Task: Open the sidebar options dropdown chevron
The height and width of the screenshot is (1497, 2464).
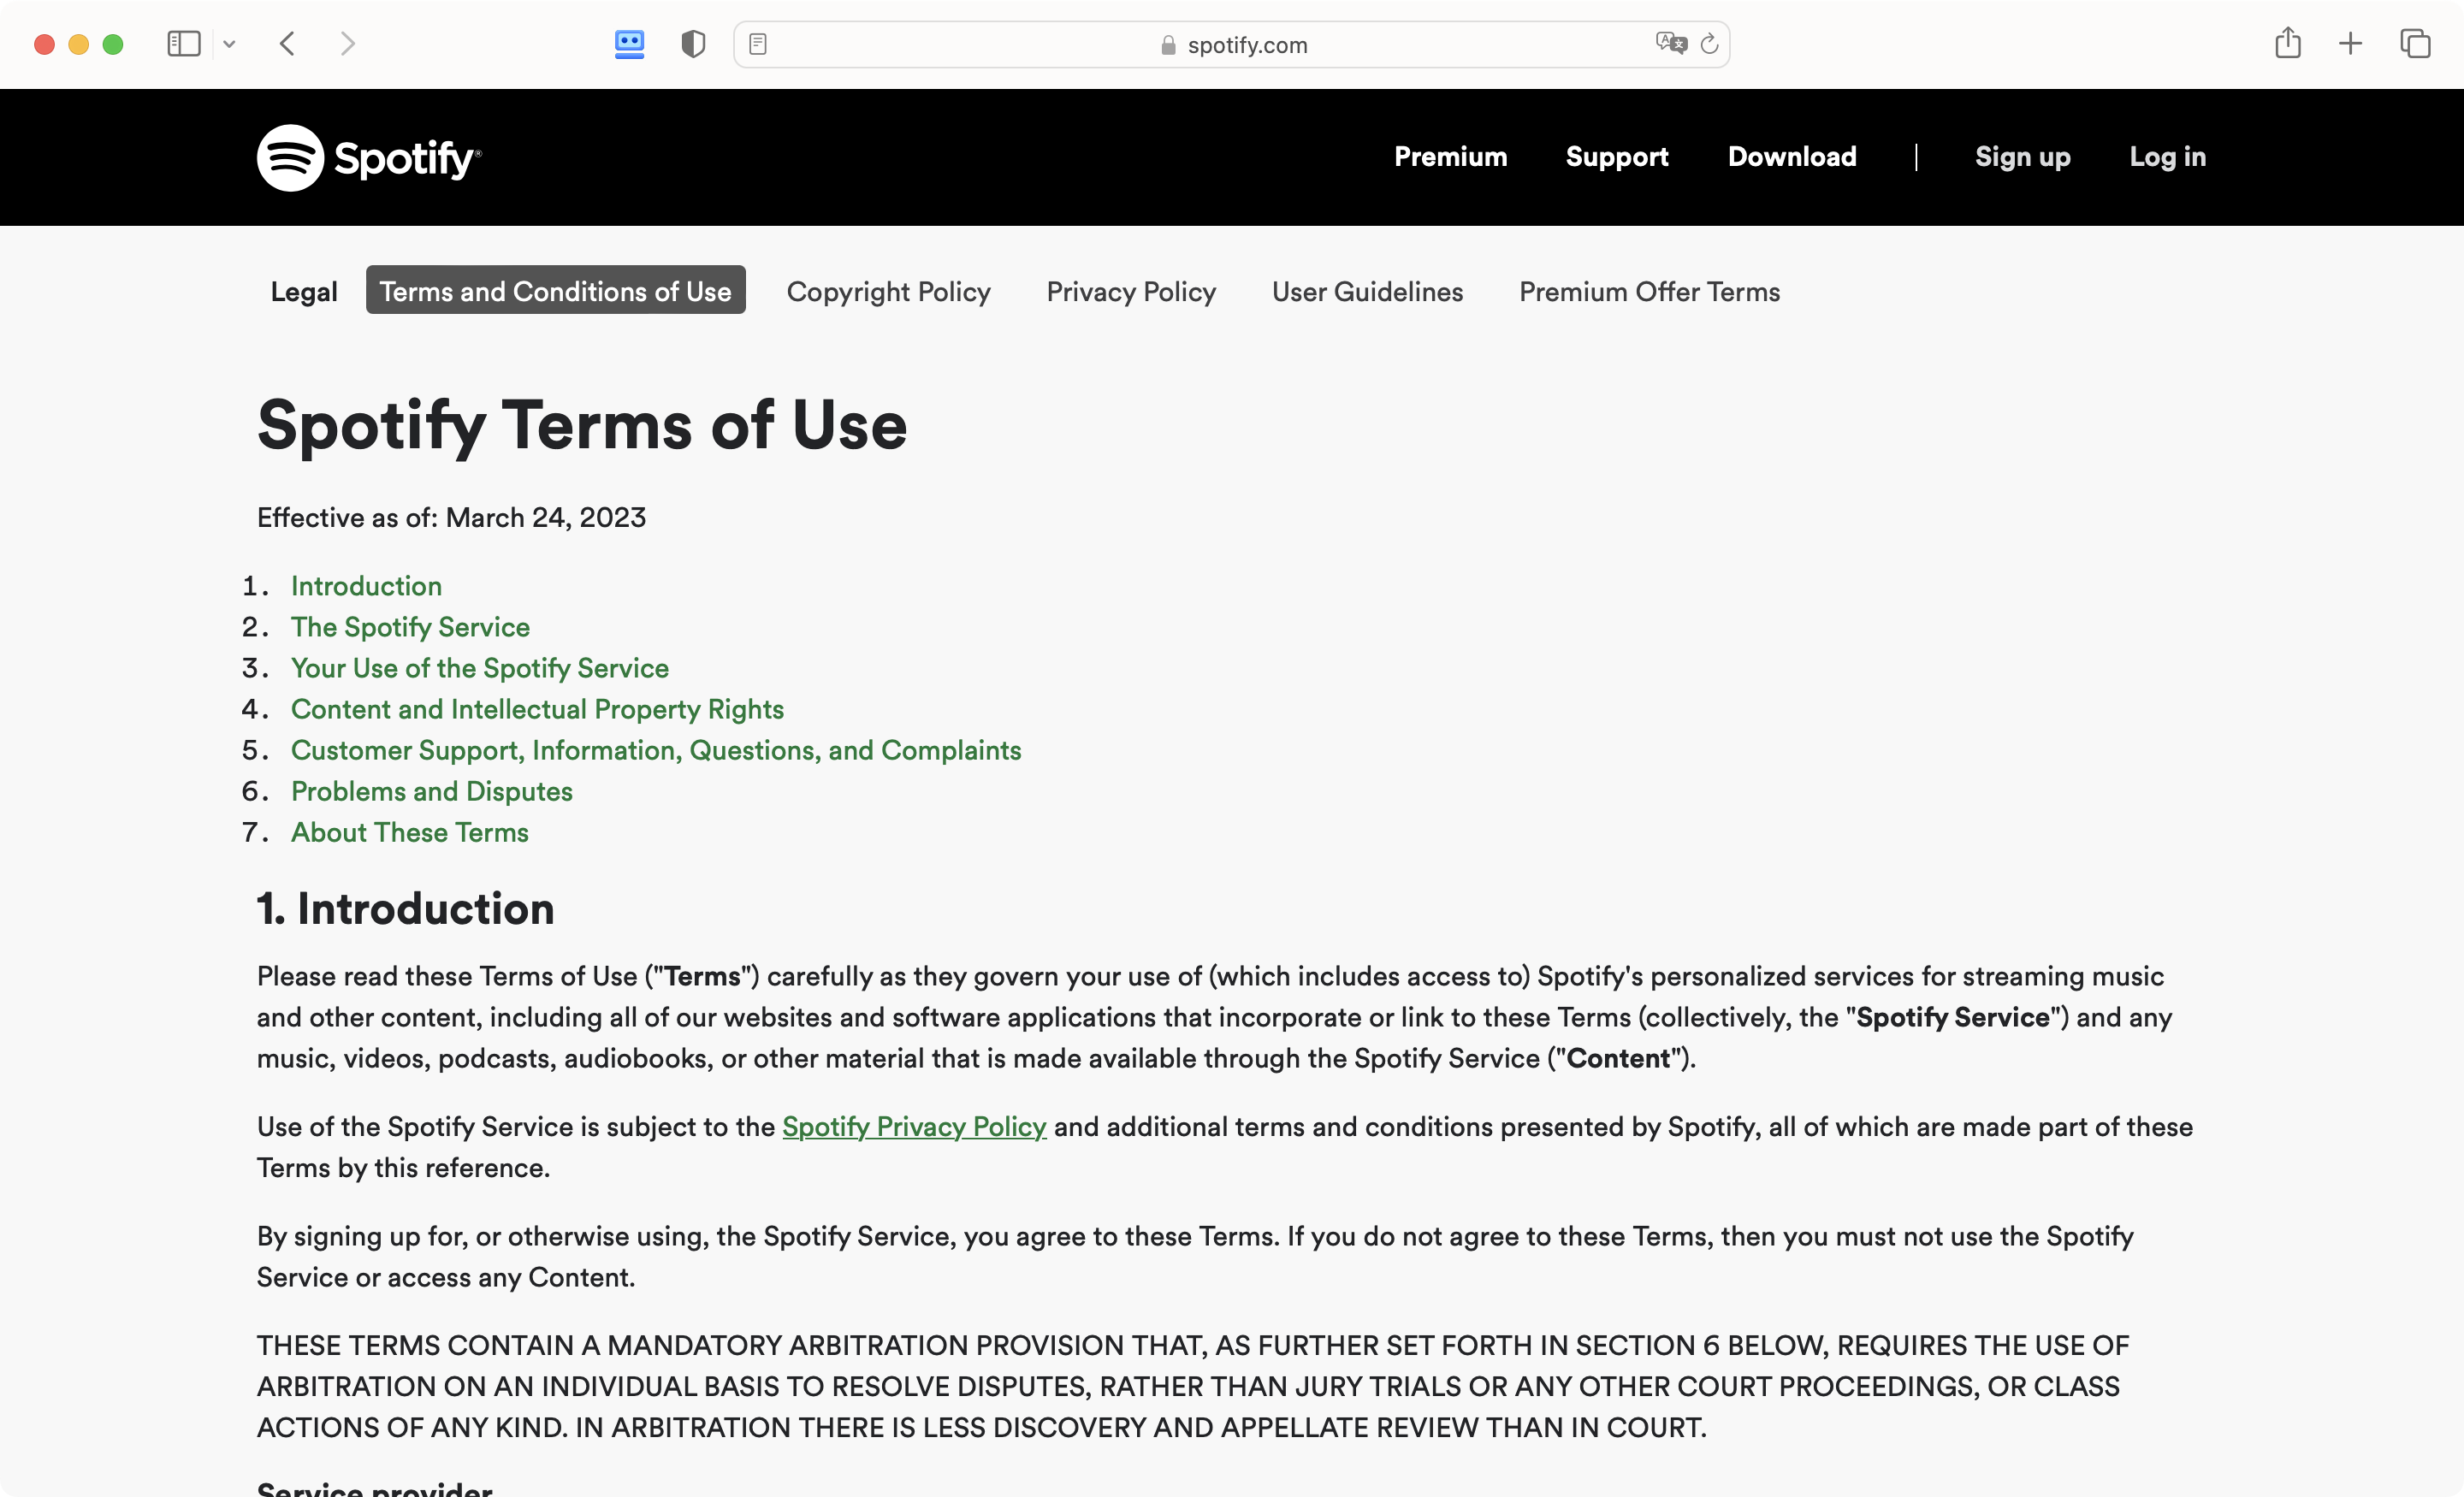Action: (229, 44)
